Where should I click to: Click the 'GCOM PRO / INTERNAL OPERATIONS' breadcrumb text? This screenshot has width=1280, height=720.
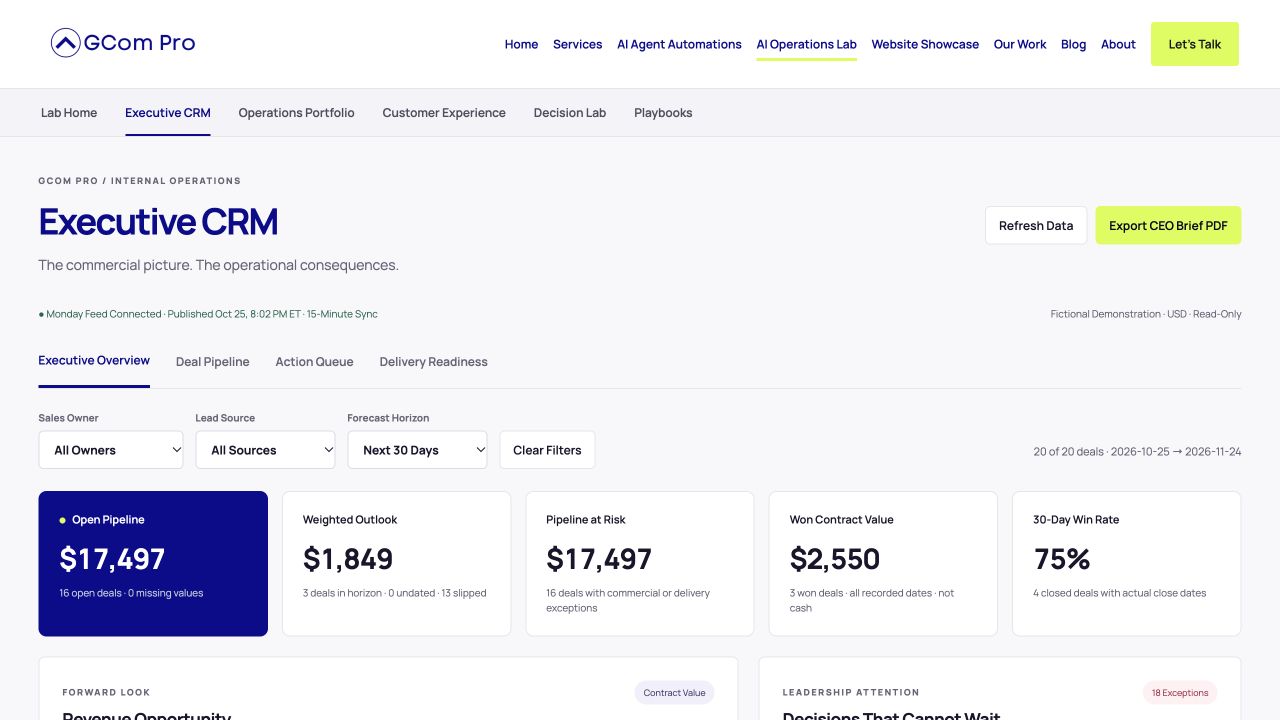140,181
